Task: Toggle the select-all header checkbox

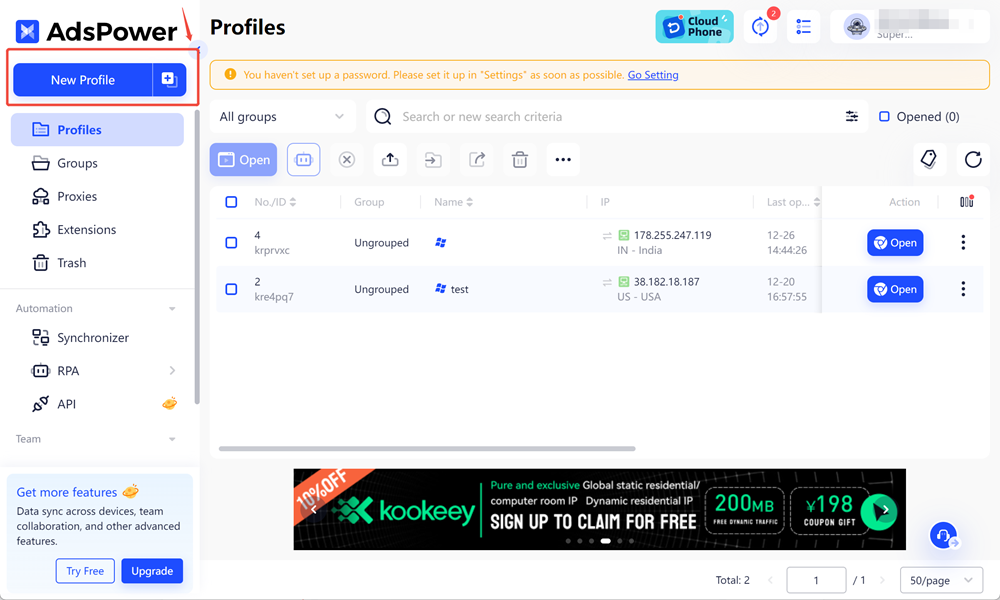Action: (x=232, y=202)
